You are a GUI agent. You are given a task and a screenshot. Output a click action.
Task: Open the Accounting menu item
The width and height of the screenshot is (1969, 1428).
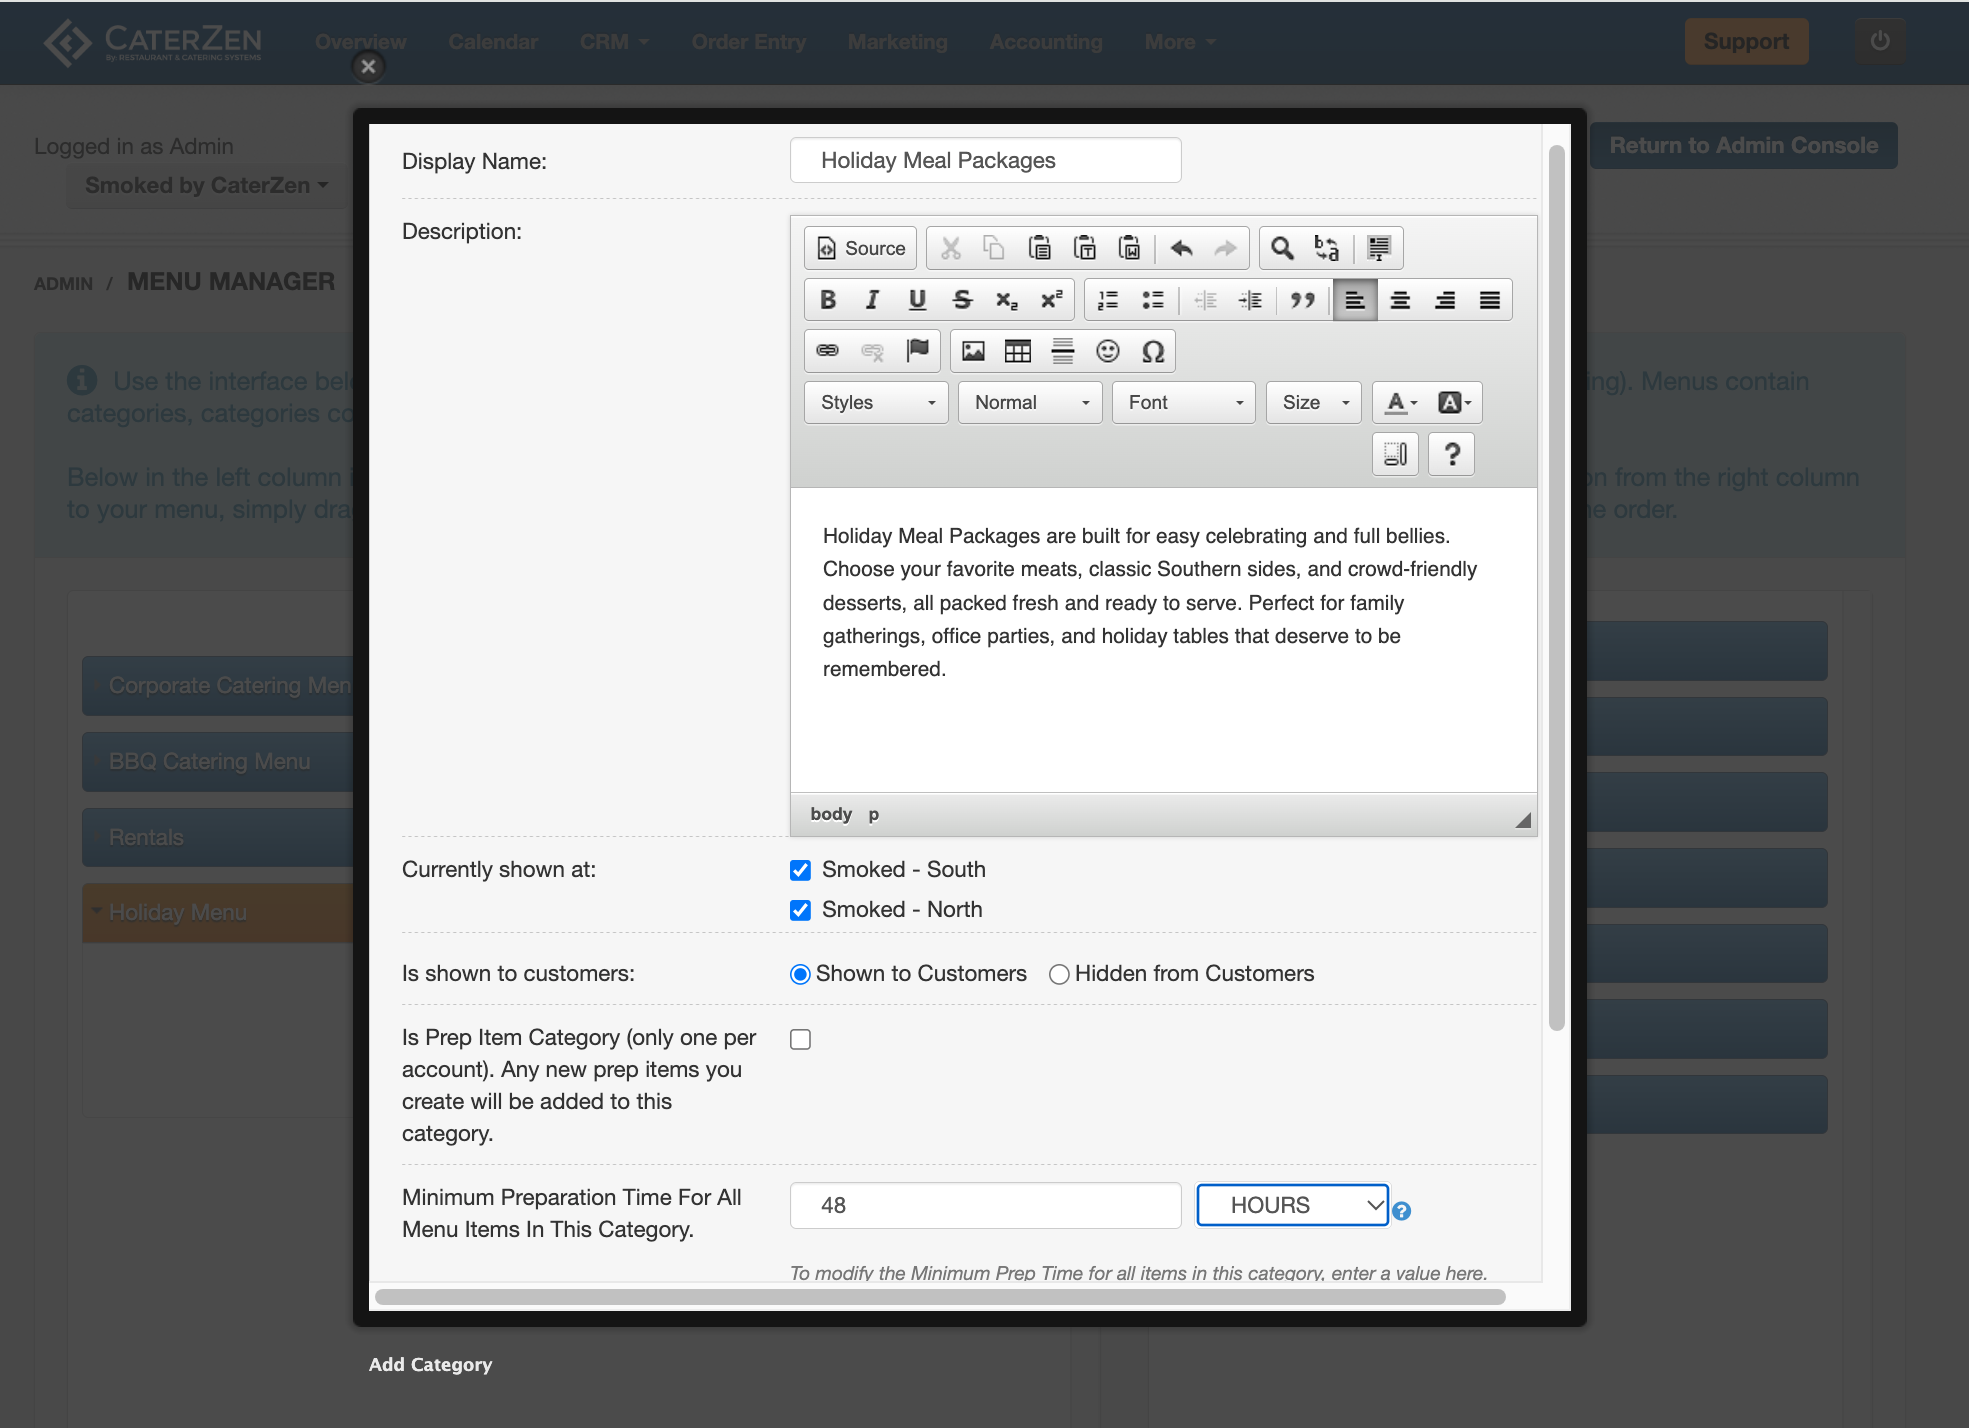pyautogui.click(x=1046, y=42)
